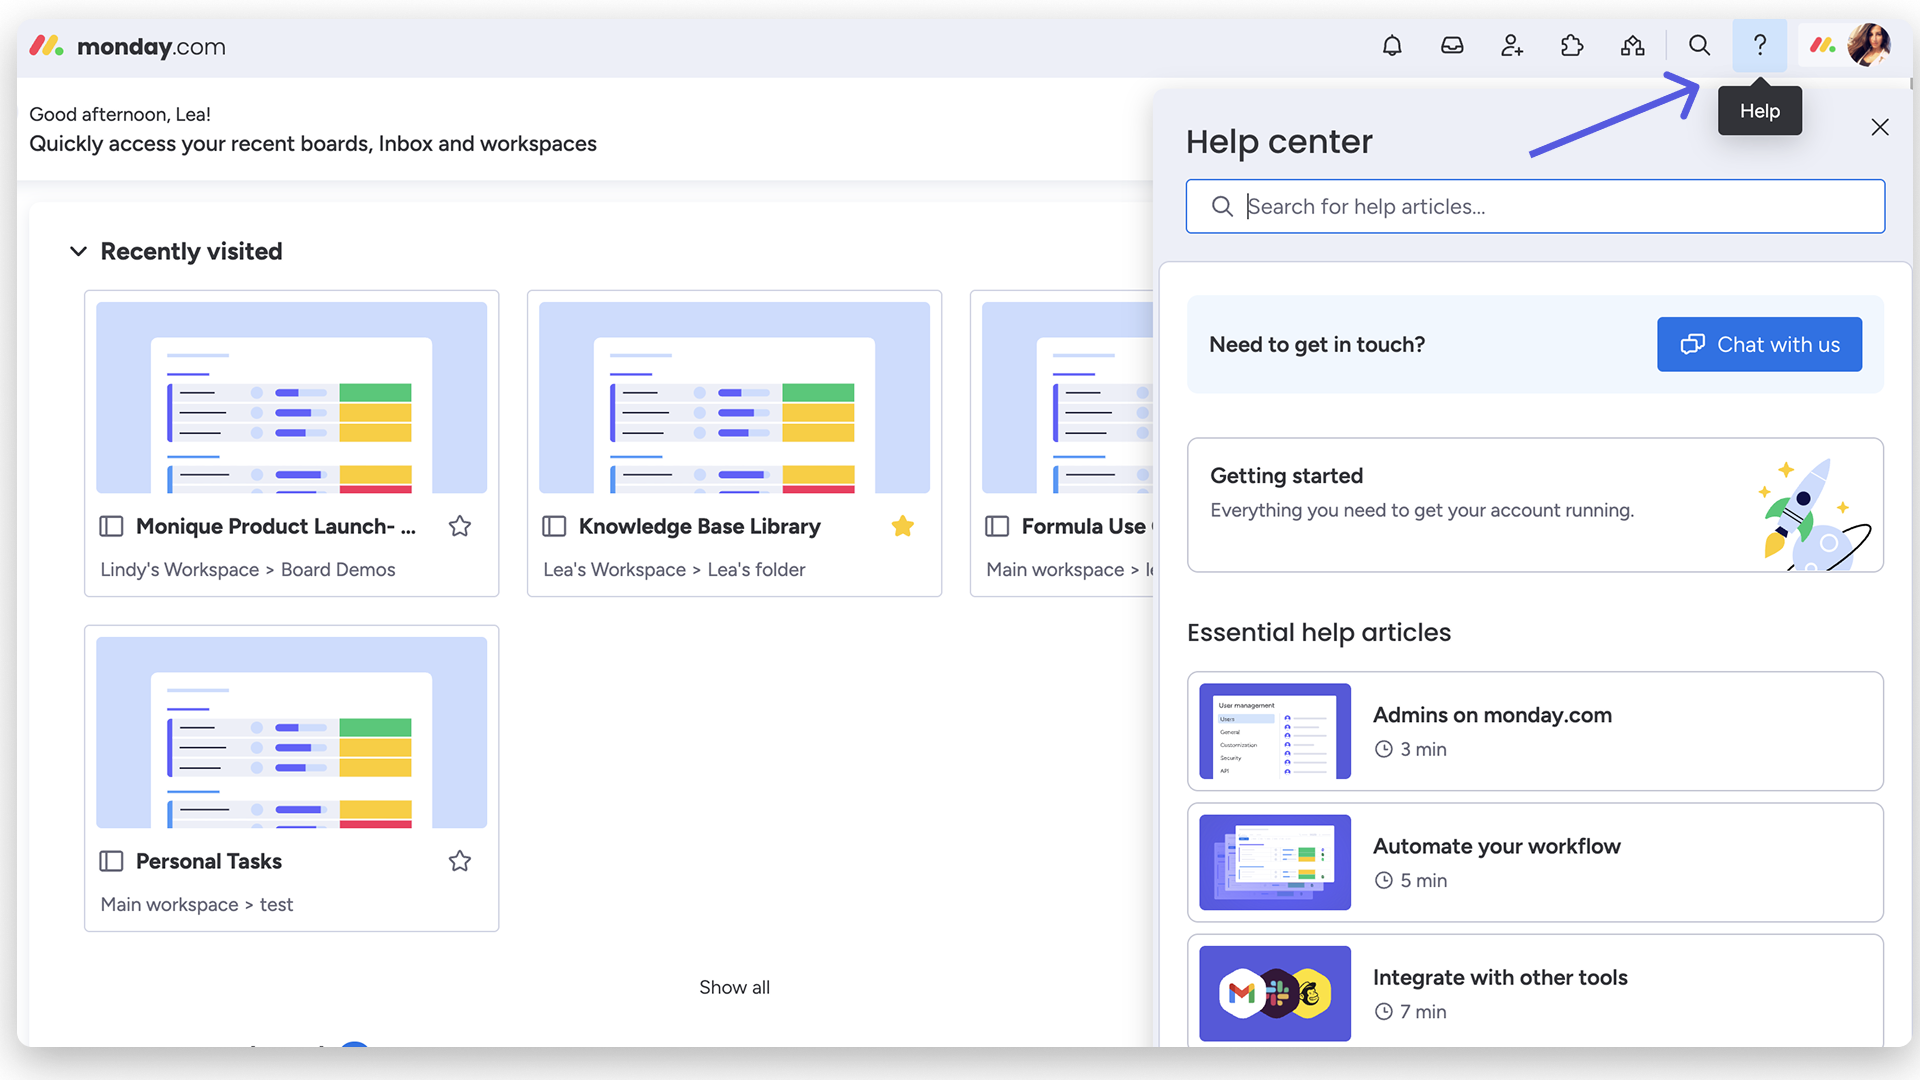Click the Admins on monday.com article thumbnail
Screen dimensions: 1920x1080
pos(1275,731)
